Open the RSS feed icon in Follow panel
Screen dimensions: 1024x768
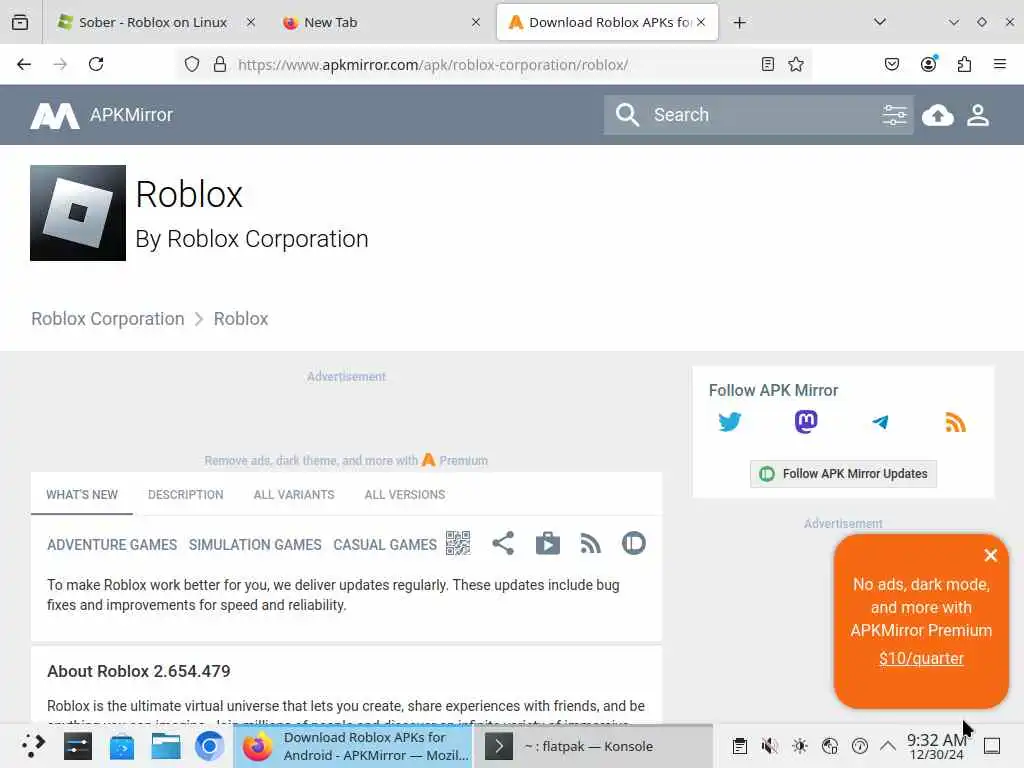pos(955,423)
